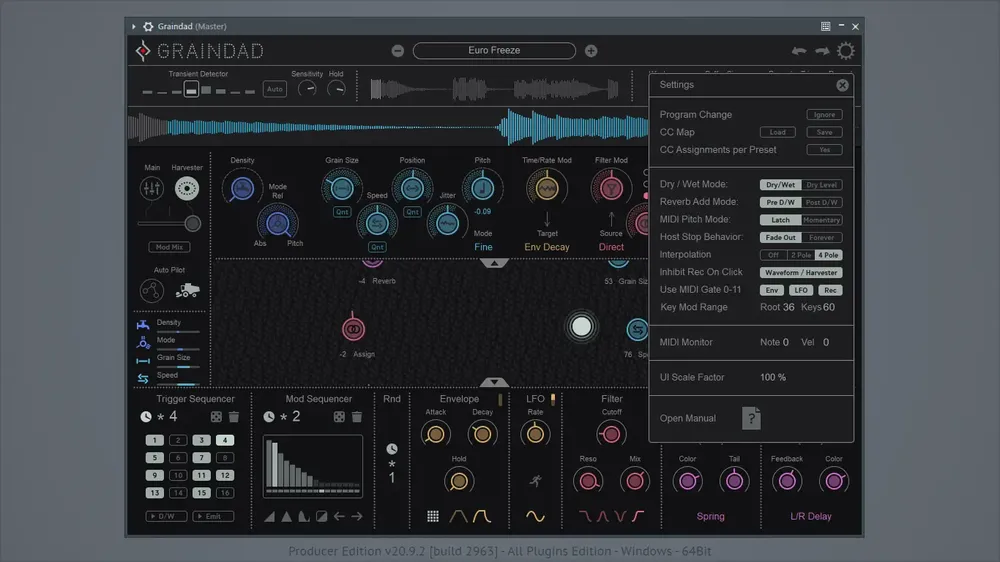1000x562 pixels.
Task: Clear the Mod Sequencer with trash icon
Action: pos(357,417)
